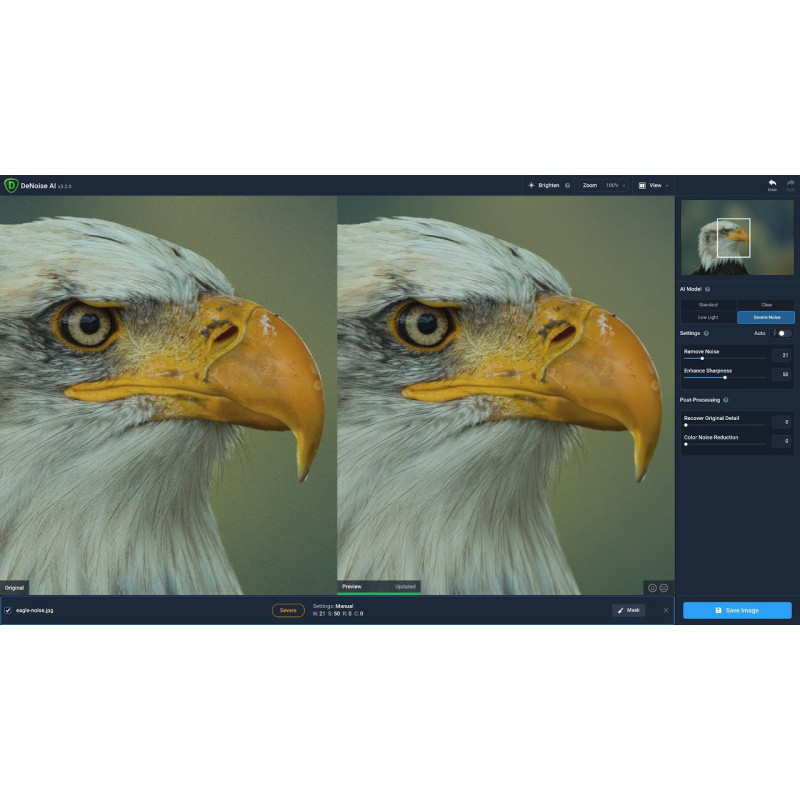
Task: Click the happy face rating icon
Action: click(653, 588)
